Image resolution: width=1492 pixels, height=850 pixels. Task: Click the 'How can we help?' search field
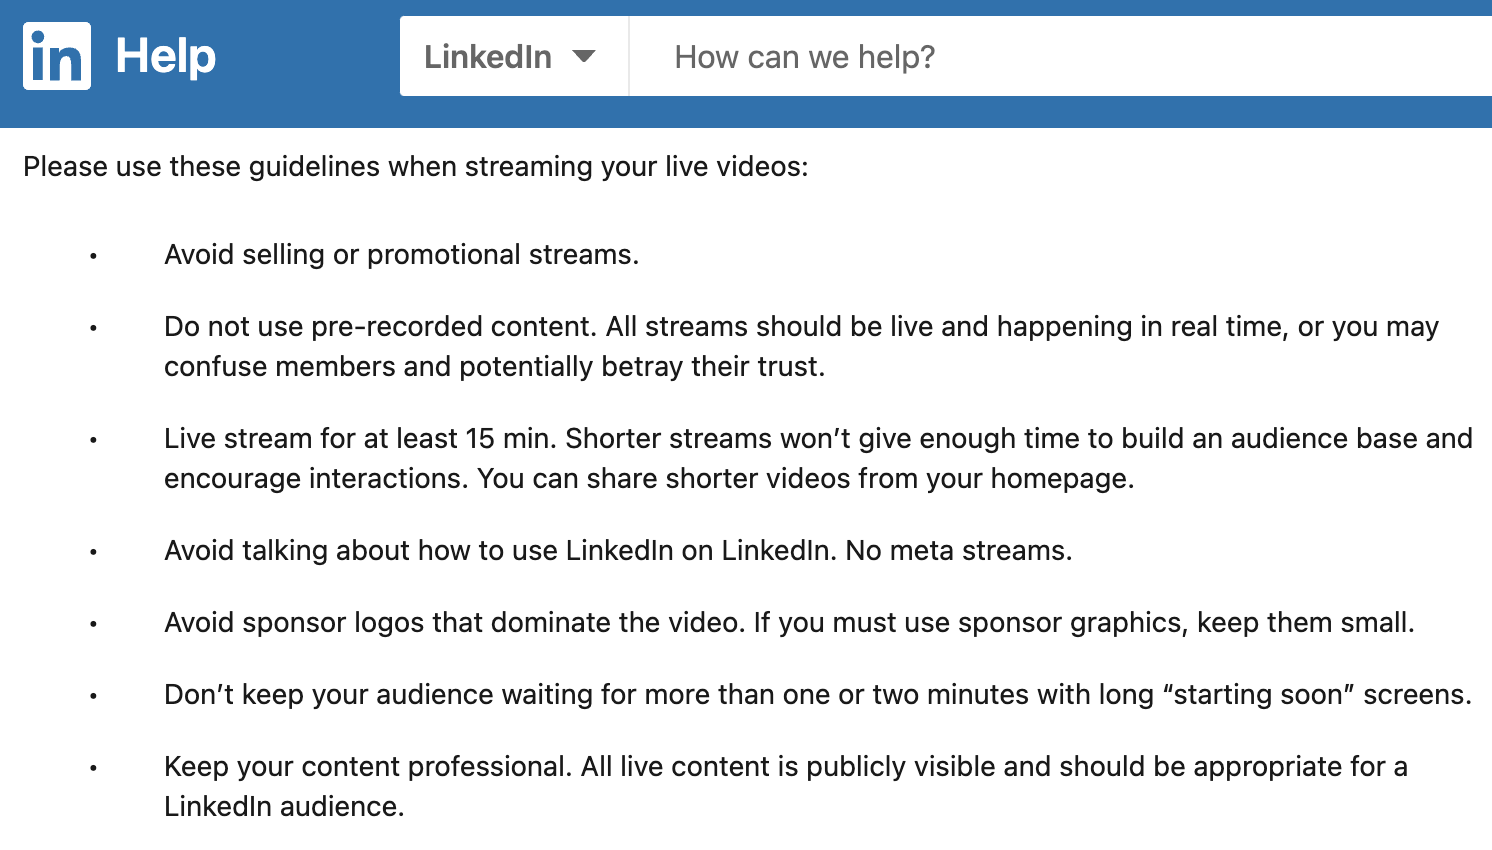pyautogui.click(x=1060, y=56)
